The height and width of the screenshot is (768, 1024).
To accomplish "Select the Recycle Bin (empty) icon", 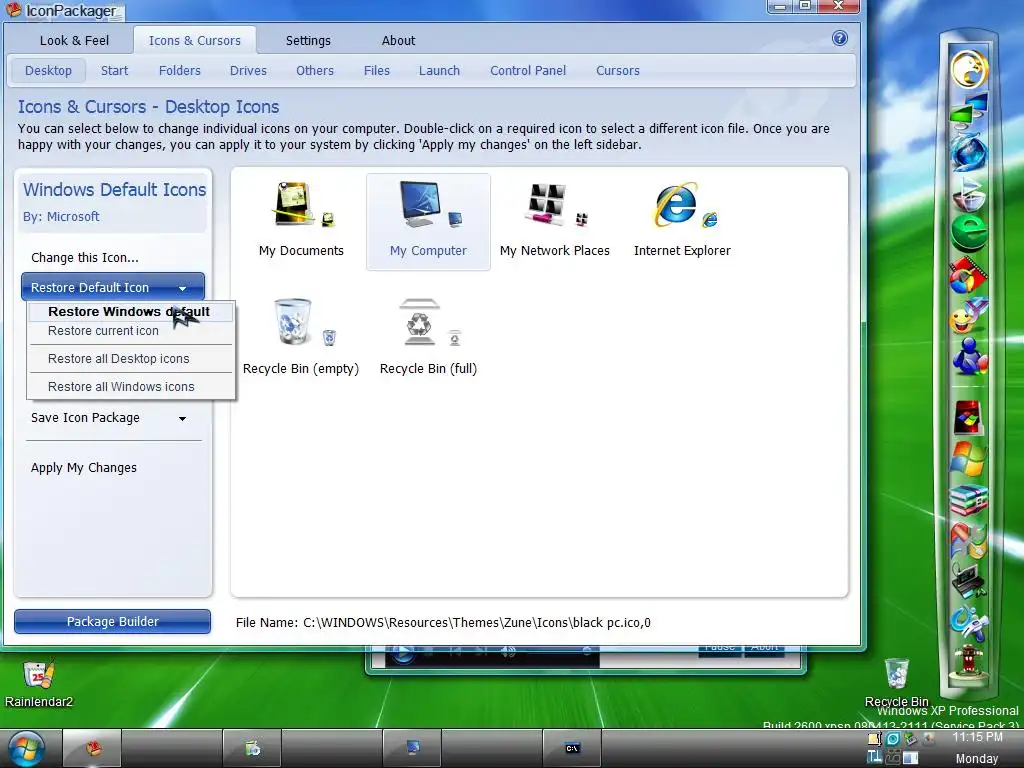I will pos(300,337).
